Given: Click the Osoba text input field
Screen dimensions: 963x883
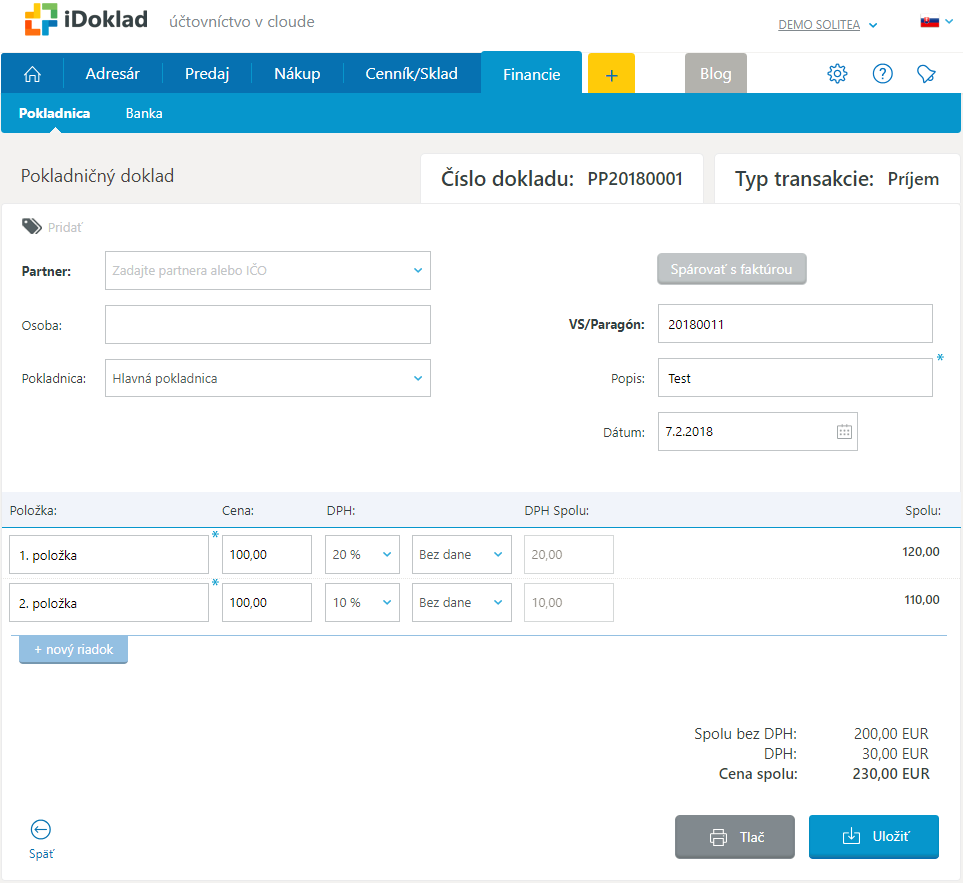Looking at the screenshot, I should (x=267, y=325).
